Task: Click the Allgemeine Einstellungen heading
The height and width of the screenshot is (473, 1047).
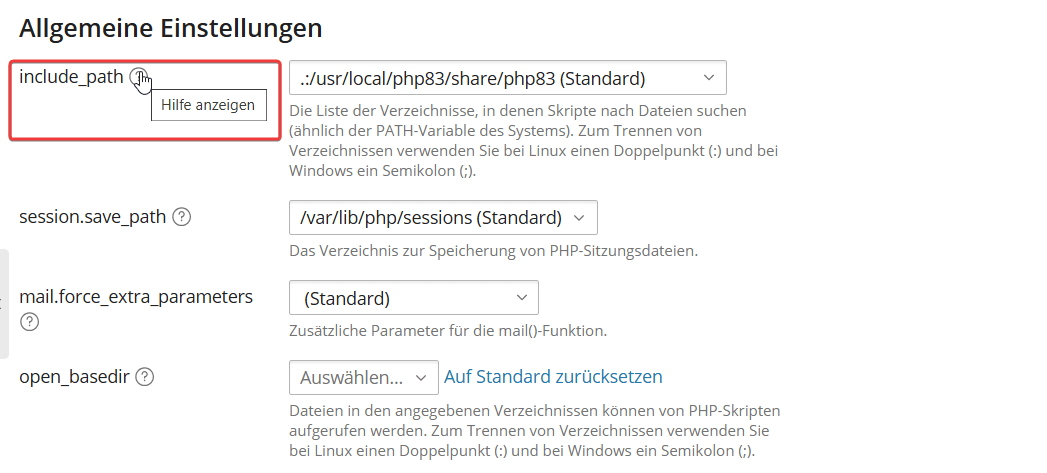Action: point(170,28)
